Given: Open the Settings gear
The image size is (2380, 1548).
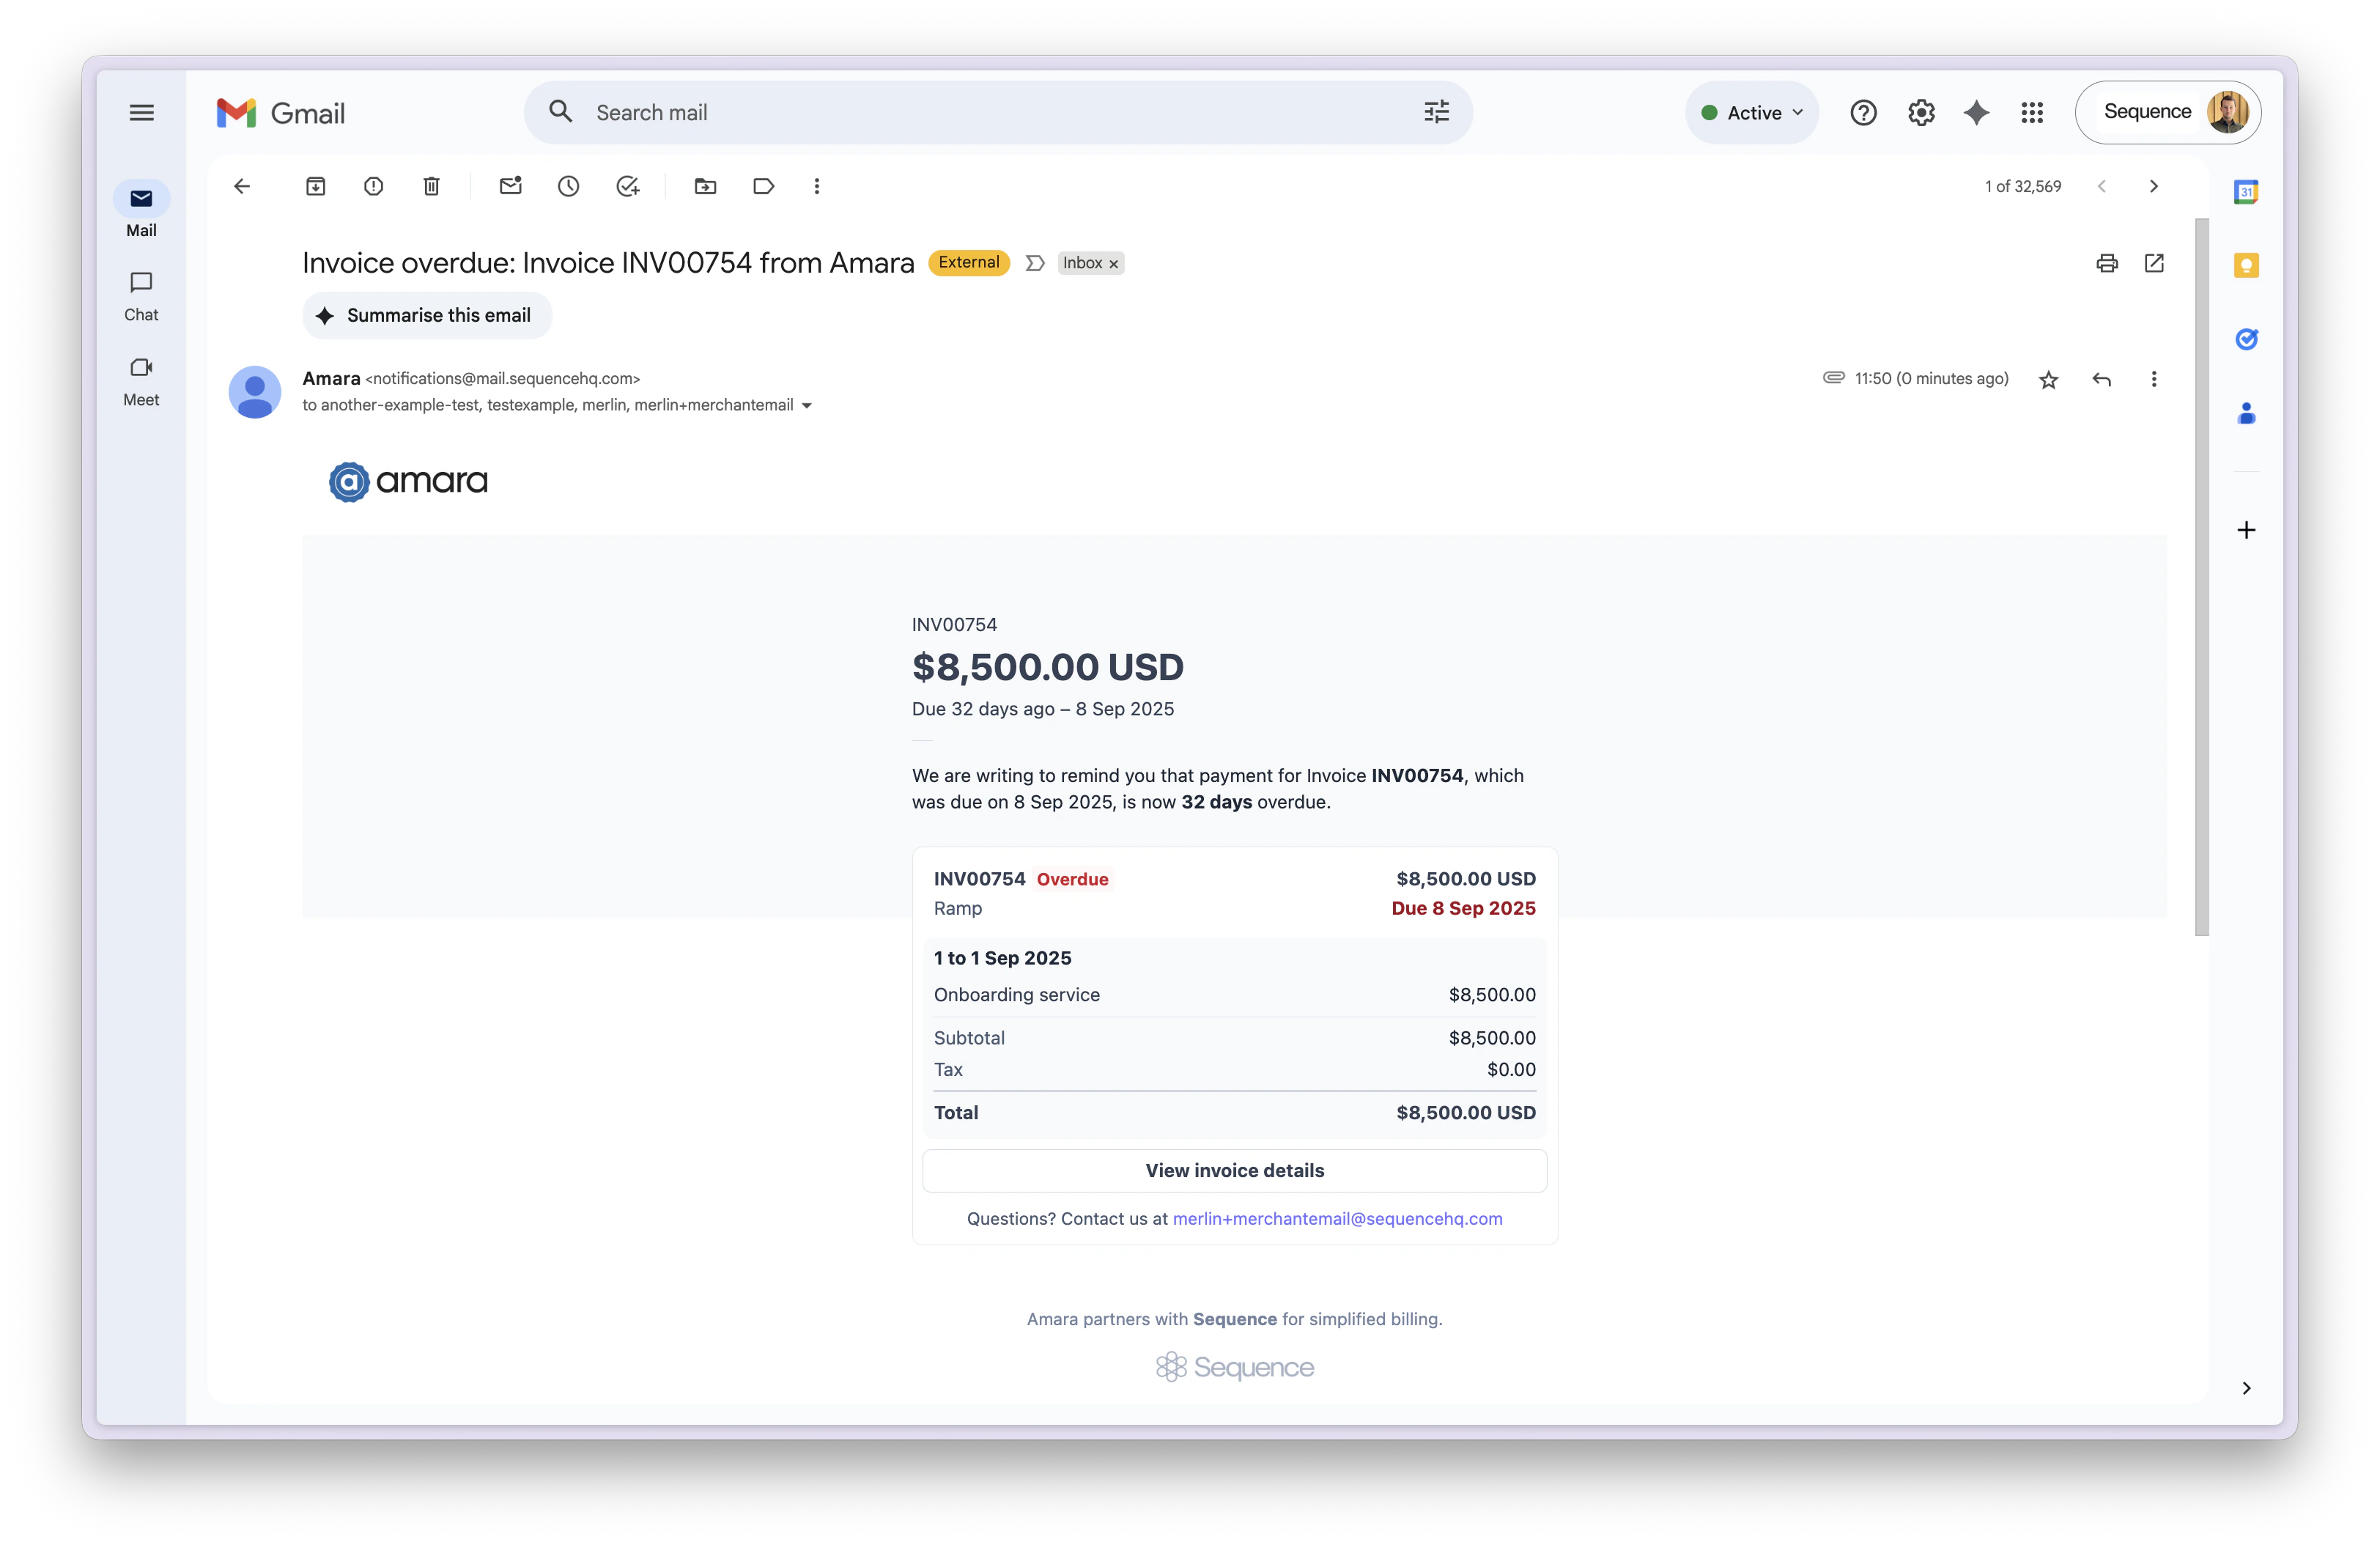Looking at the screenshot, I should [x=1921, y=113].
